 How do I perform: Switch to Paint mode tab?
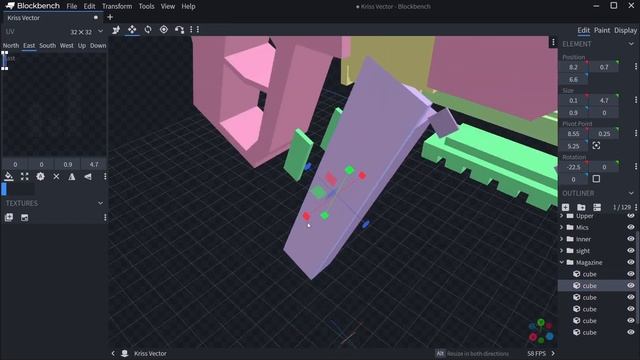(x=602, y=30)
